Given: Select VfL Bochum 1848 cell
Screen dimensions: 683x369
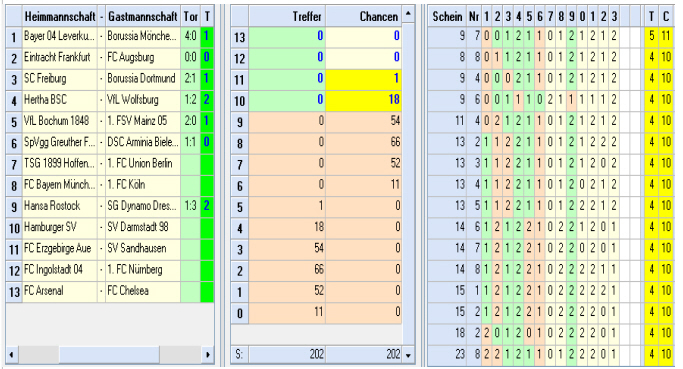Looking at the screenshot, I should (59, 121).
